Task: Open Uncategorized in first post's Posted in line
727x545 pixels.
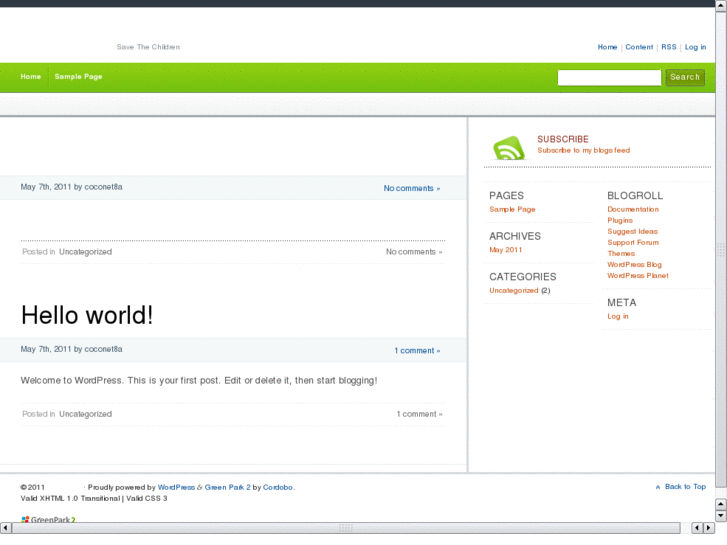Action: point(85,252)
